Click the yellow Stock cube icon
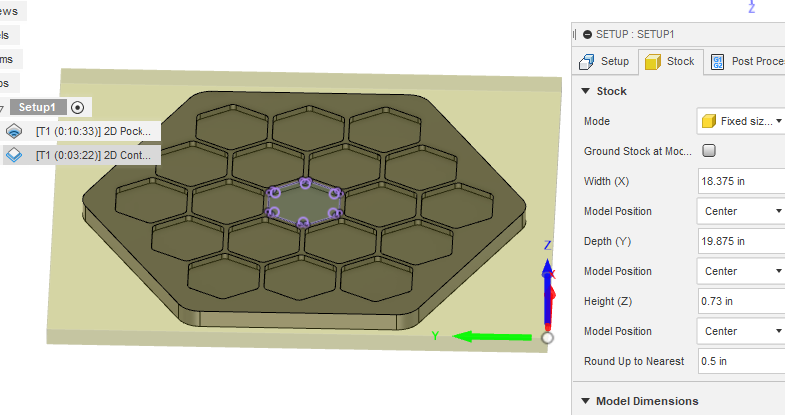785x415 pixels. pyautogui.click(x=652, y=62)
